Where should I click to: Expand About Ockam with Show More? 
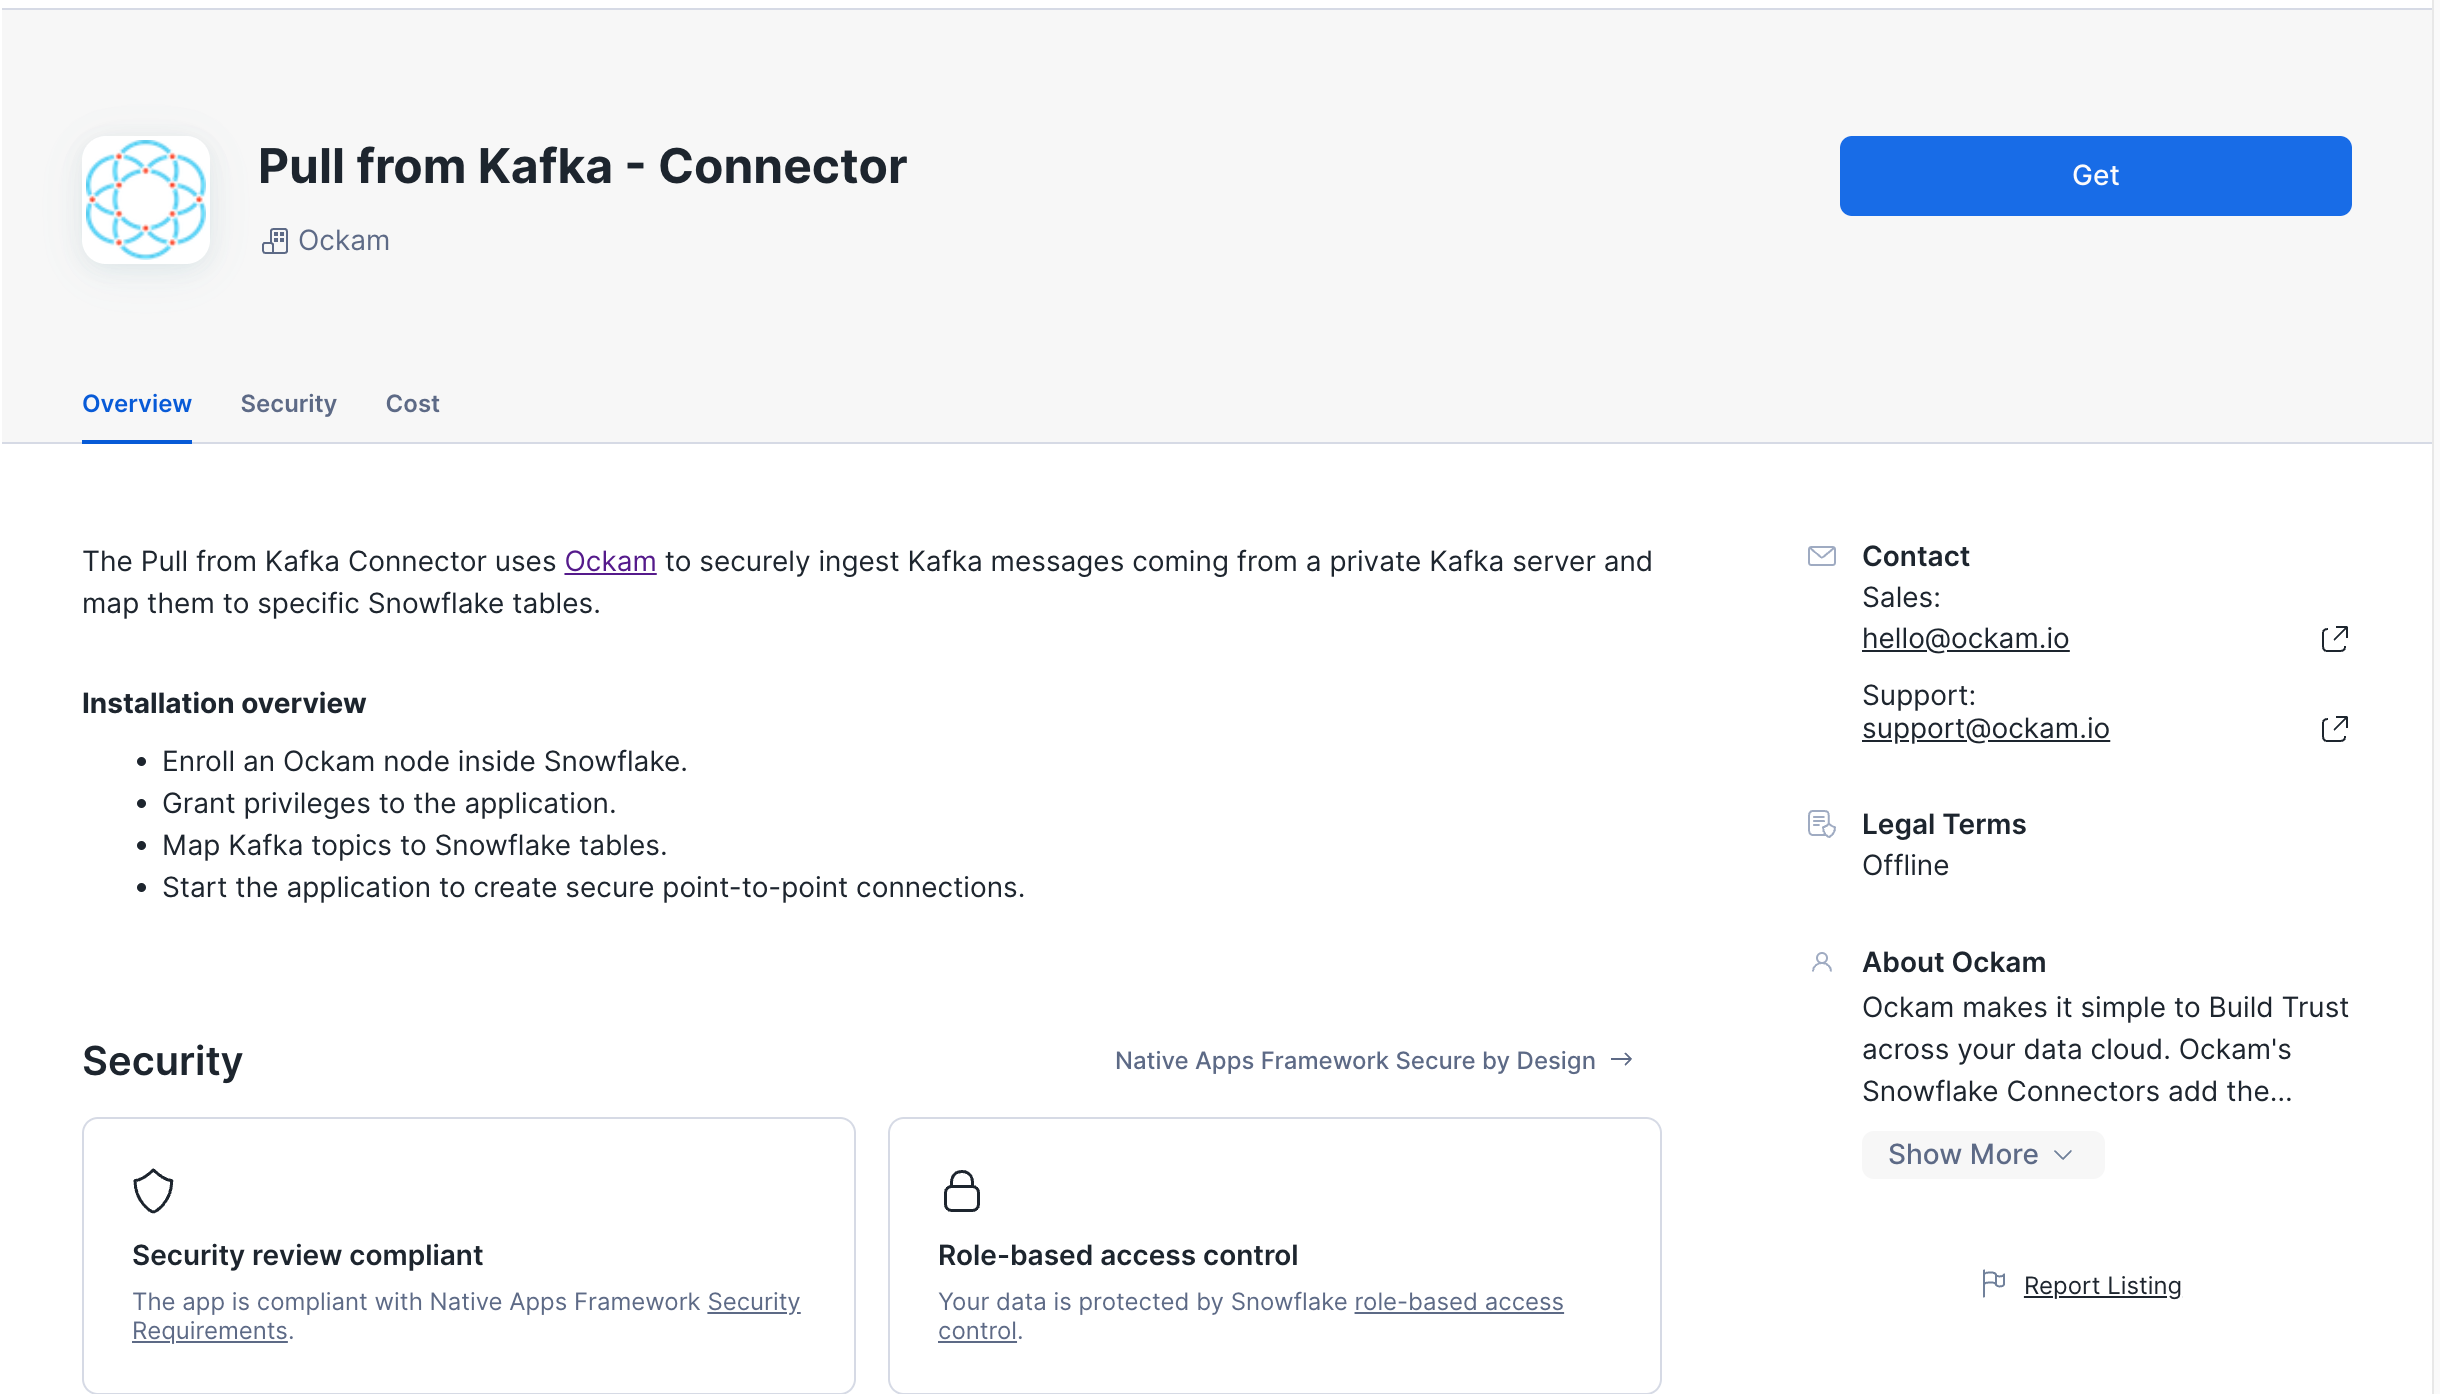click(1982, 1154)
